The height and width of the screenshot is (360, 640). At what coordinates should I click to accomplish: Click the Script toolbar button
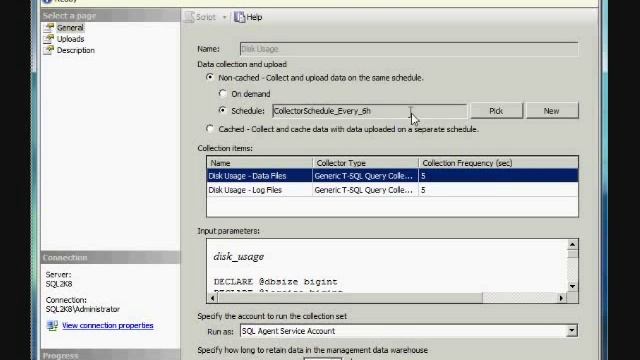(x=200, y=17)
